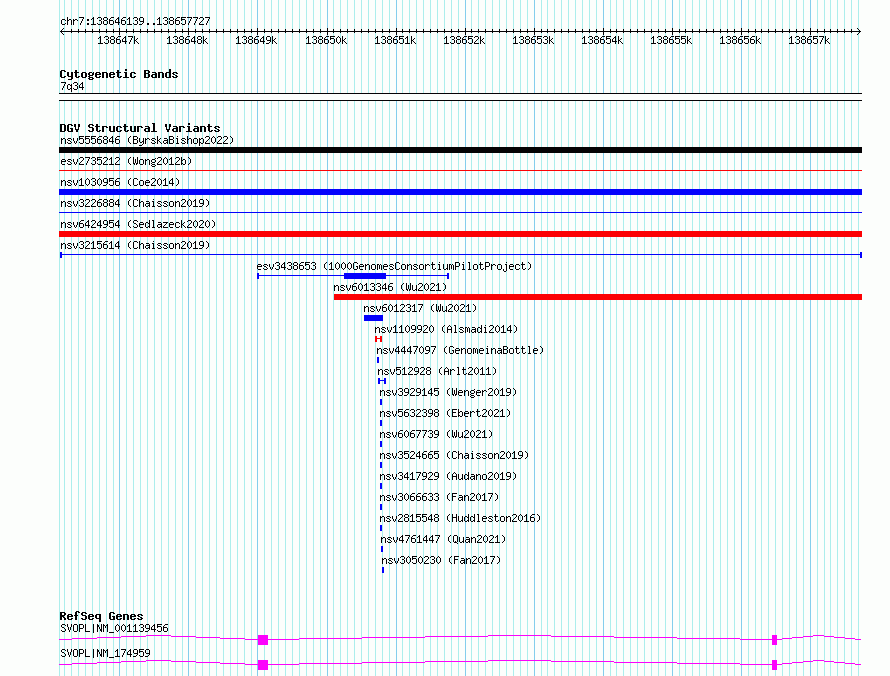Open nsv2815548 (Huddleston2016) variant label
The height and width of the screenshot is (676, 890).
click(x=460, y=518)
